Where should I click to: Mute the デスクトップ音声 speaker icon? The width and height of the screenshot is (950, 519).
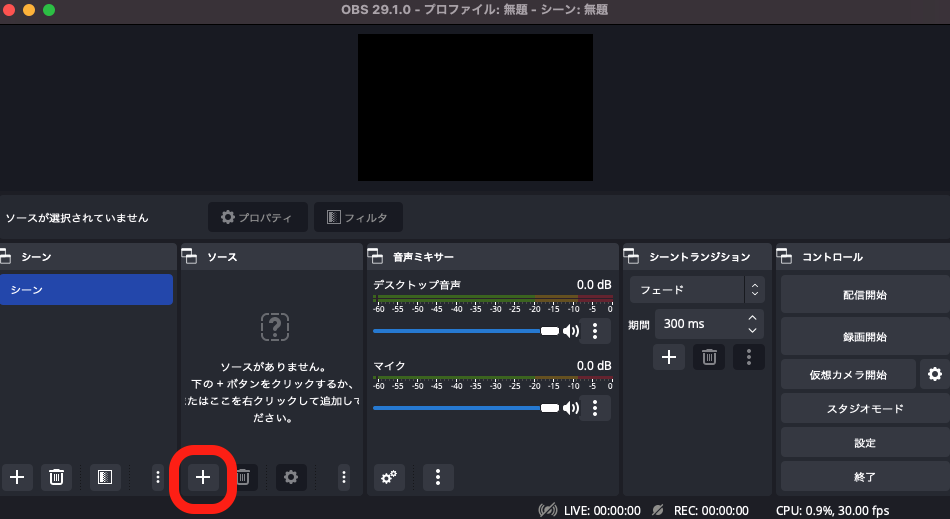pos(571,331)
